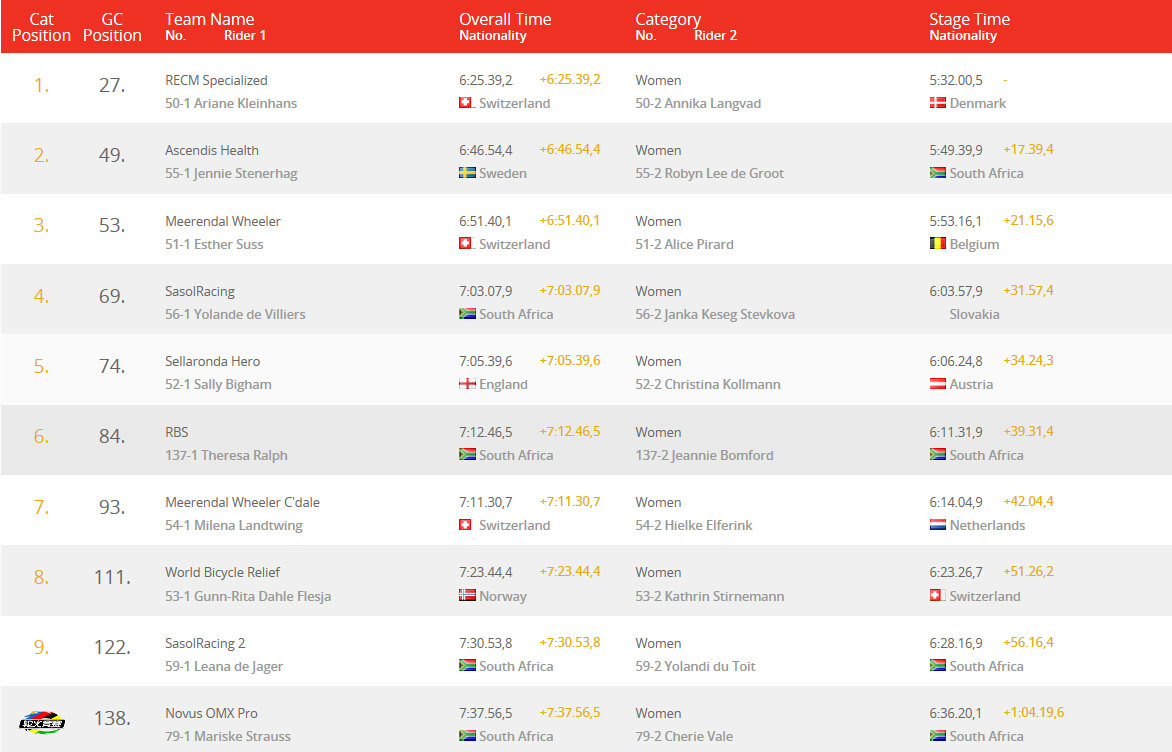The image size is (1172, 752).
Task: Click South Africa flag under overall time 7:03.07,9
Action: click(466, 313)
